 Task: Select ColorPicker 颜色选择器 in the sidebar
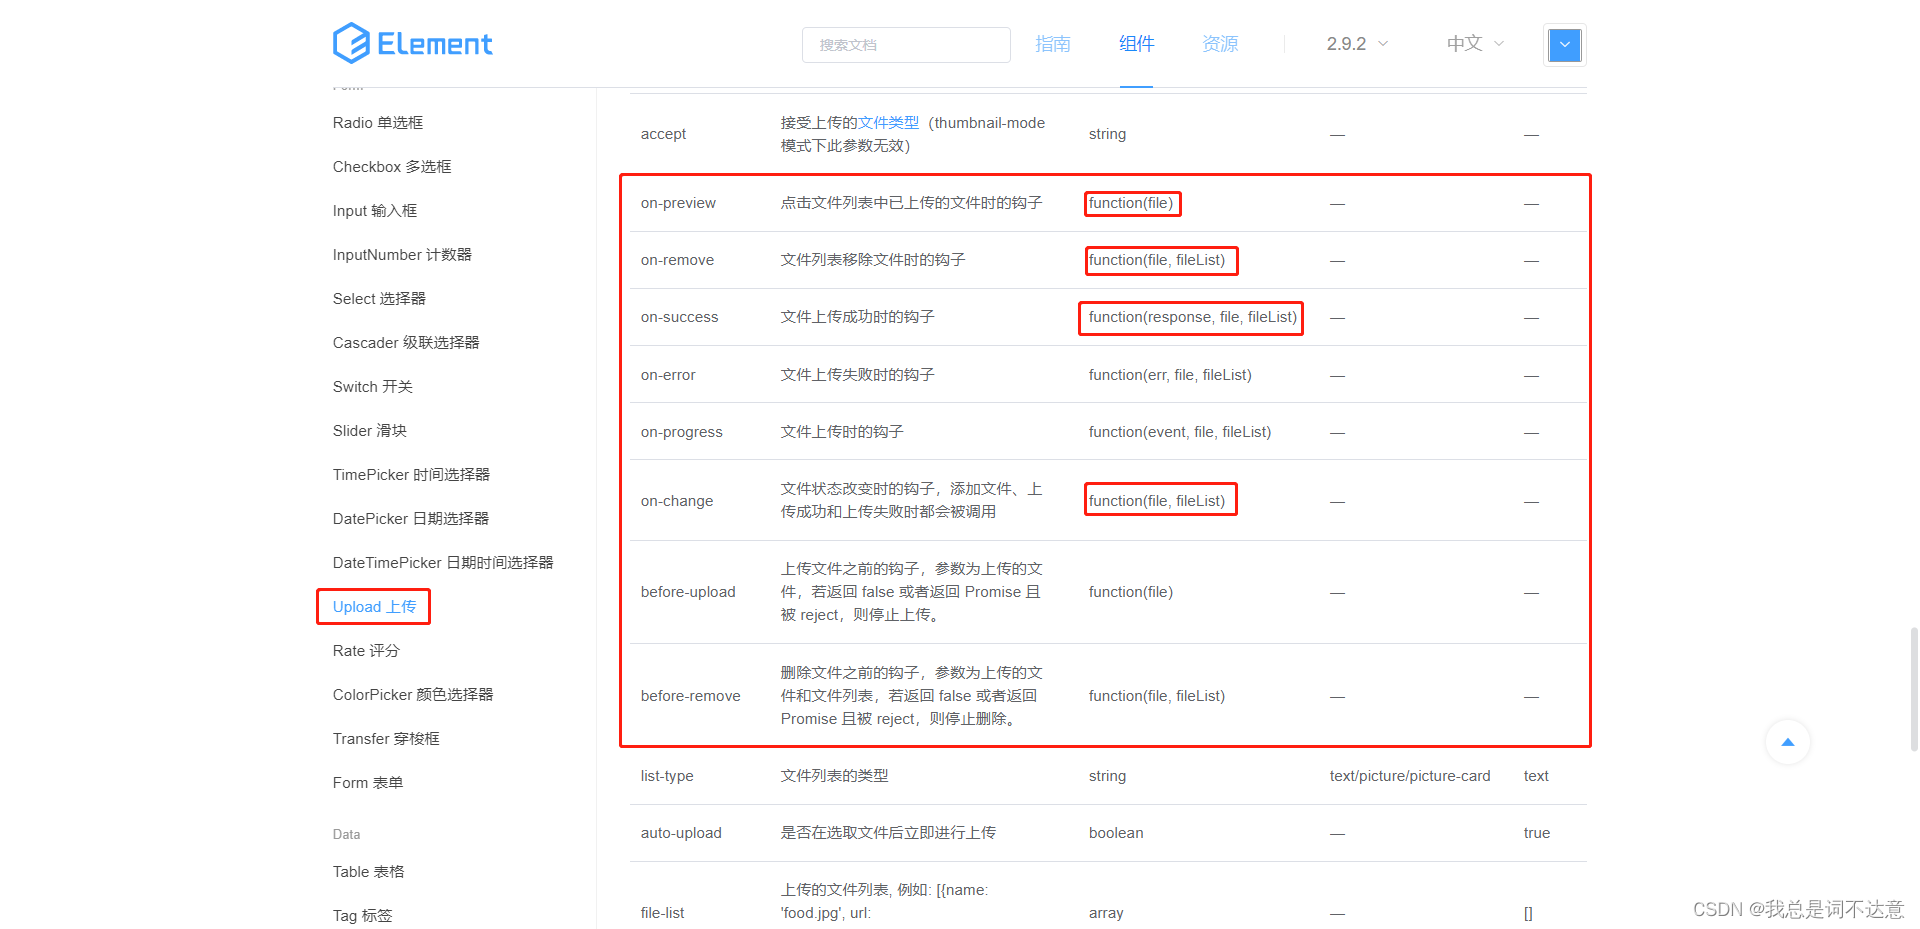pos(412,694)
